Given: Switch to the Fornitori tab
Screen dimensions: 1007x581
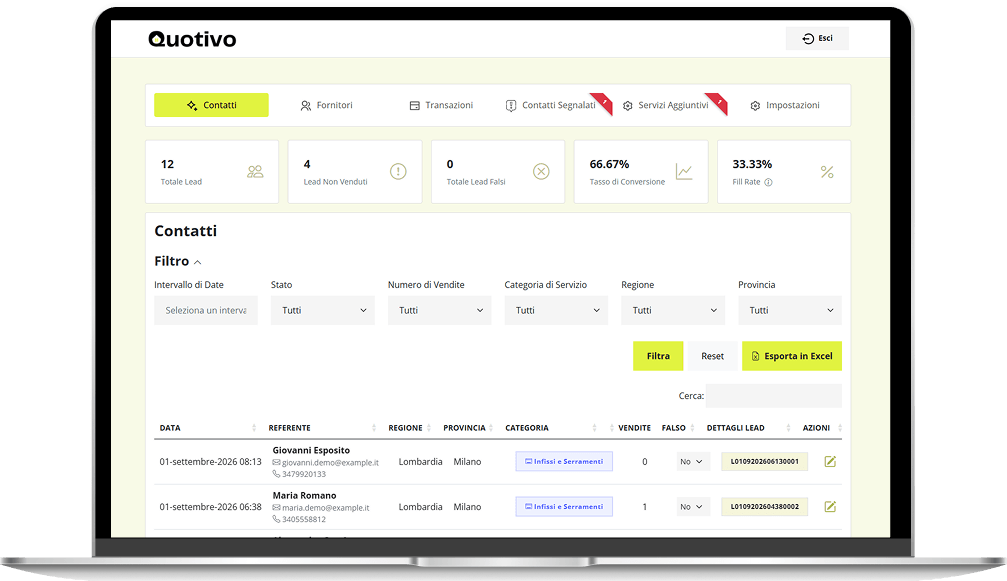Looking at the screenshot, I should 327,105.
